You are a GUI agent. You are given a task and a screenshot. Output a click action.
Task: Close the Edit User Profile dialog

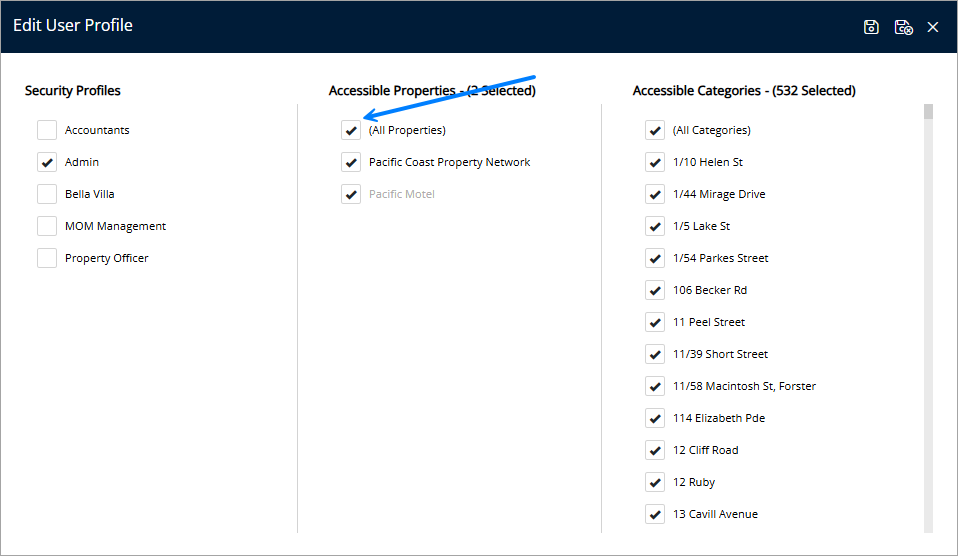(x=933, y=27)
